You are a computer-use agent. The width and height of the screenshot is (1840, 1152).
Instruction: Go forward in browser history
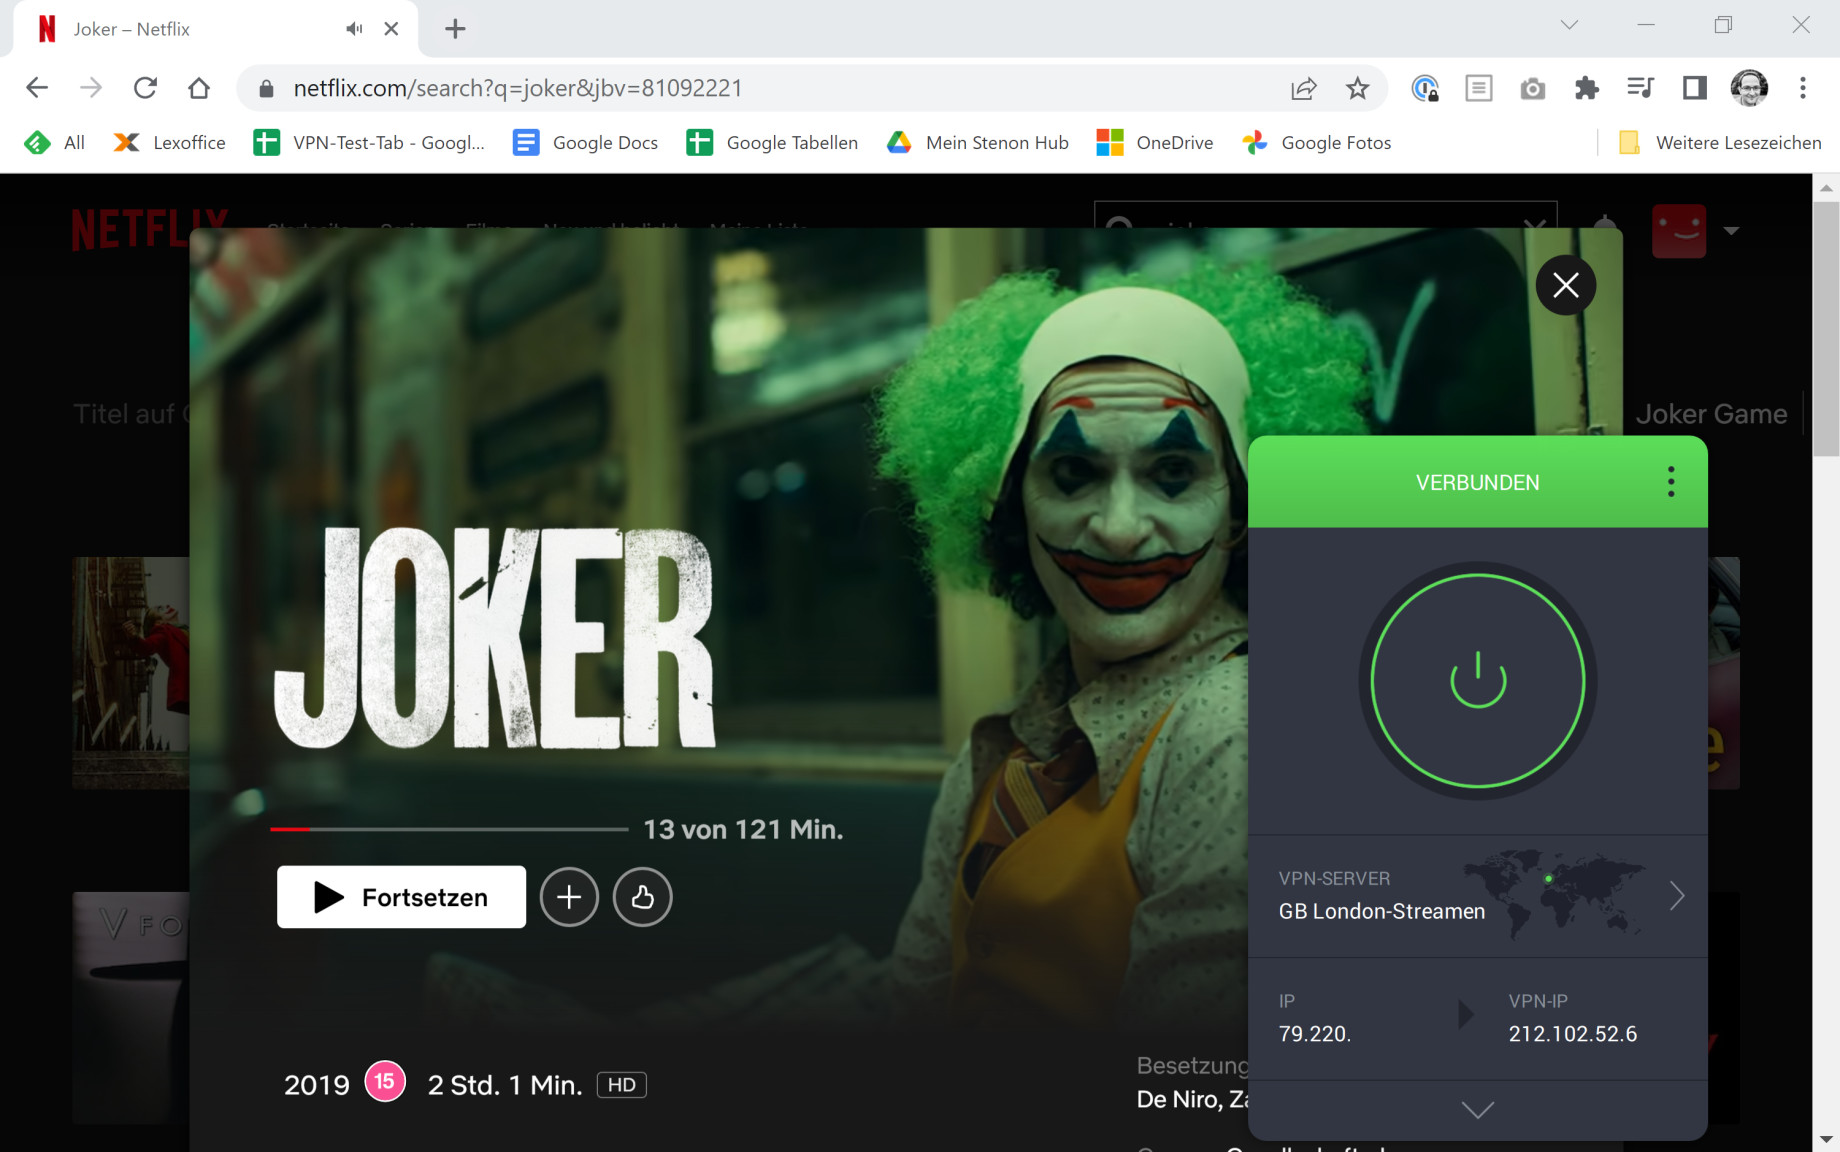tap(91, 88)
